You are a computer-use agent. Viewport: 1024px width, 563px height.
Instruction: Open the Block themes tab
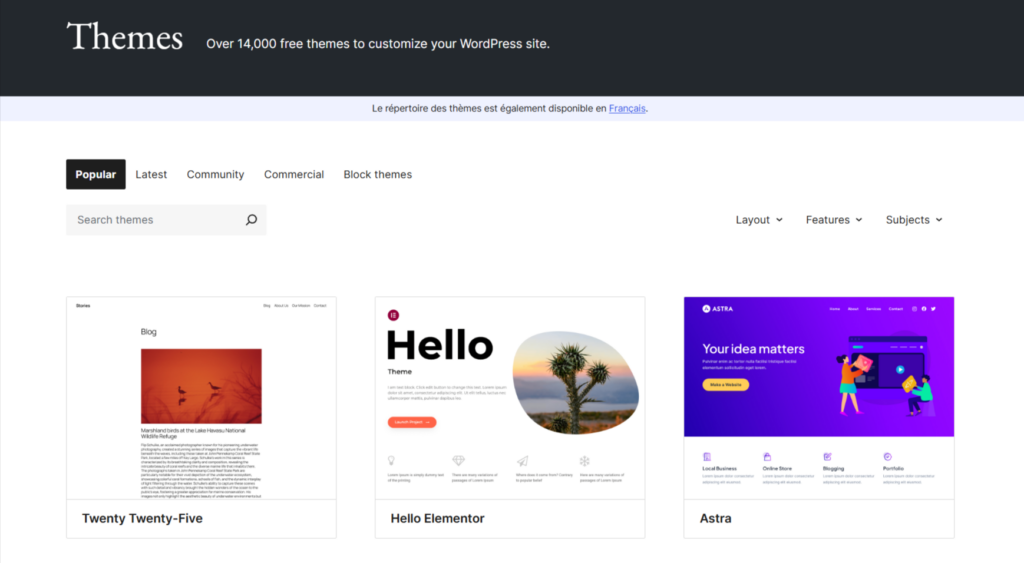pos(377,174)
